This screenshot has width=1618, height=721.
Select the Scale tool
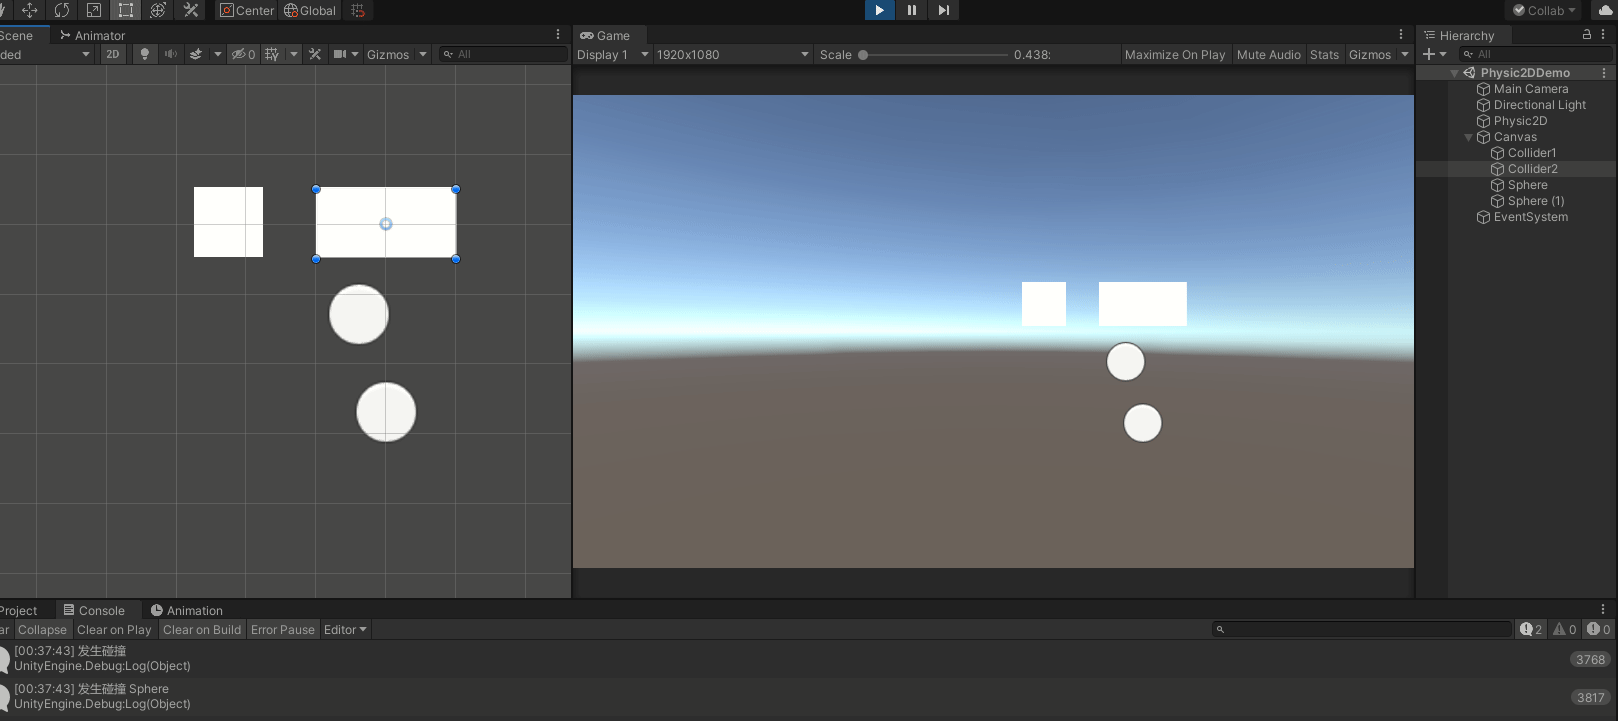pos(93,10)
